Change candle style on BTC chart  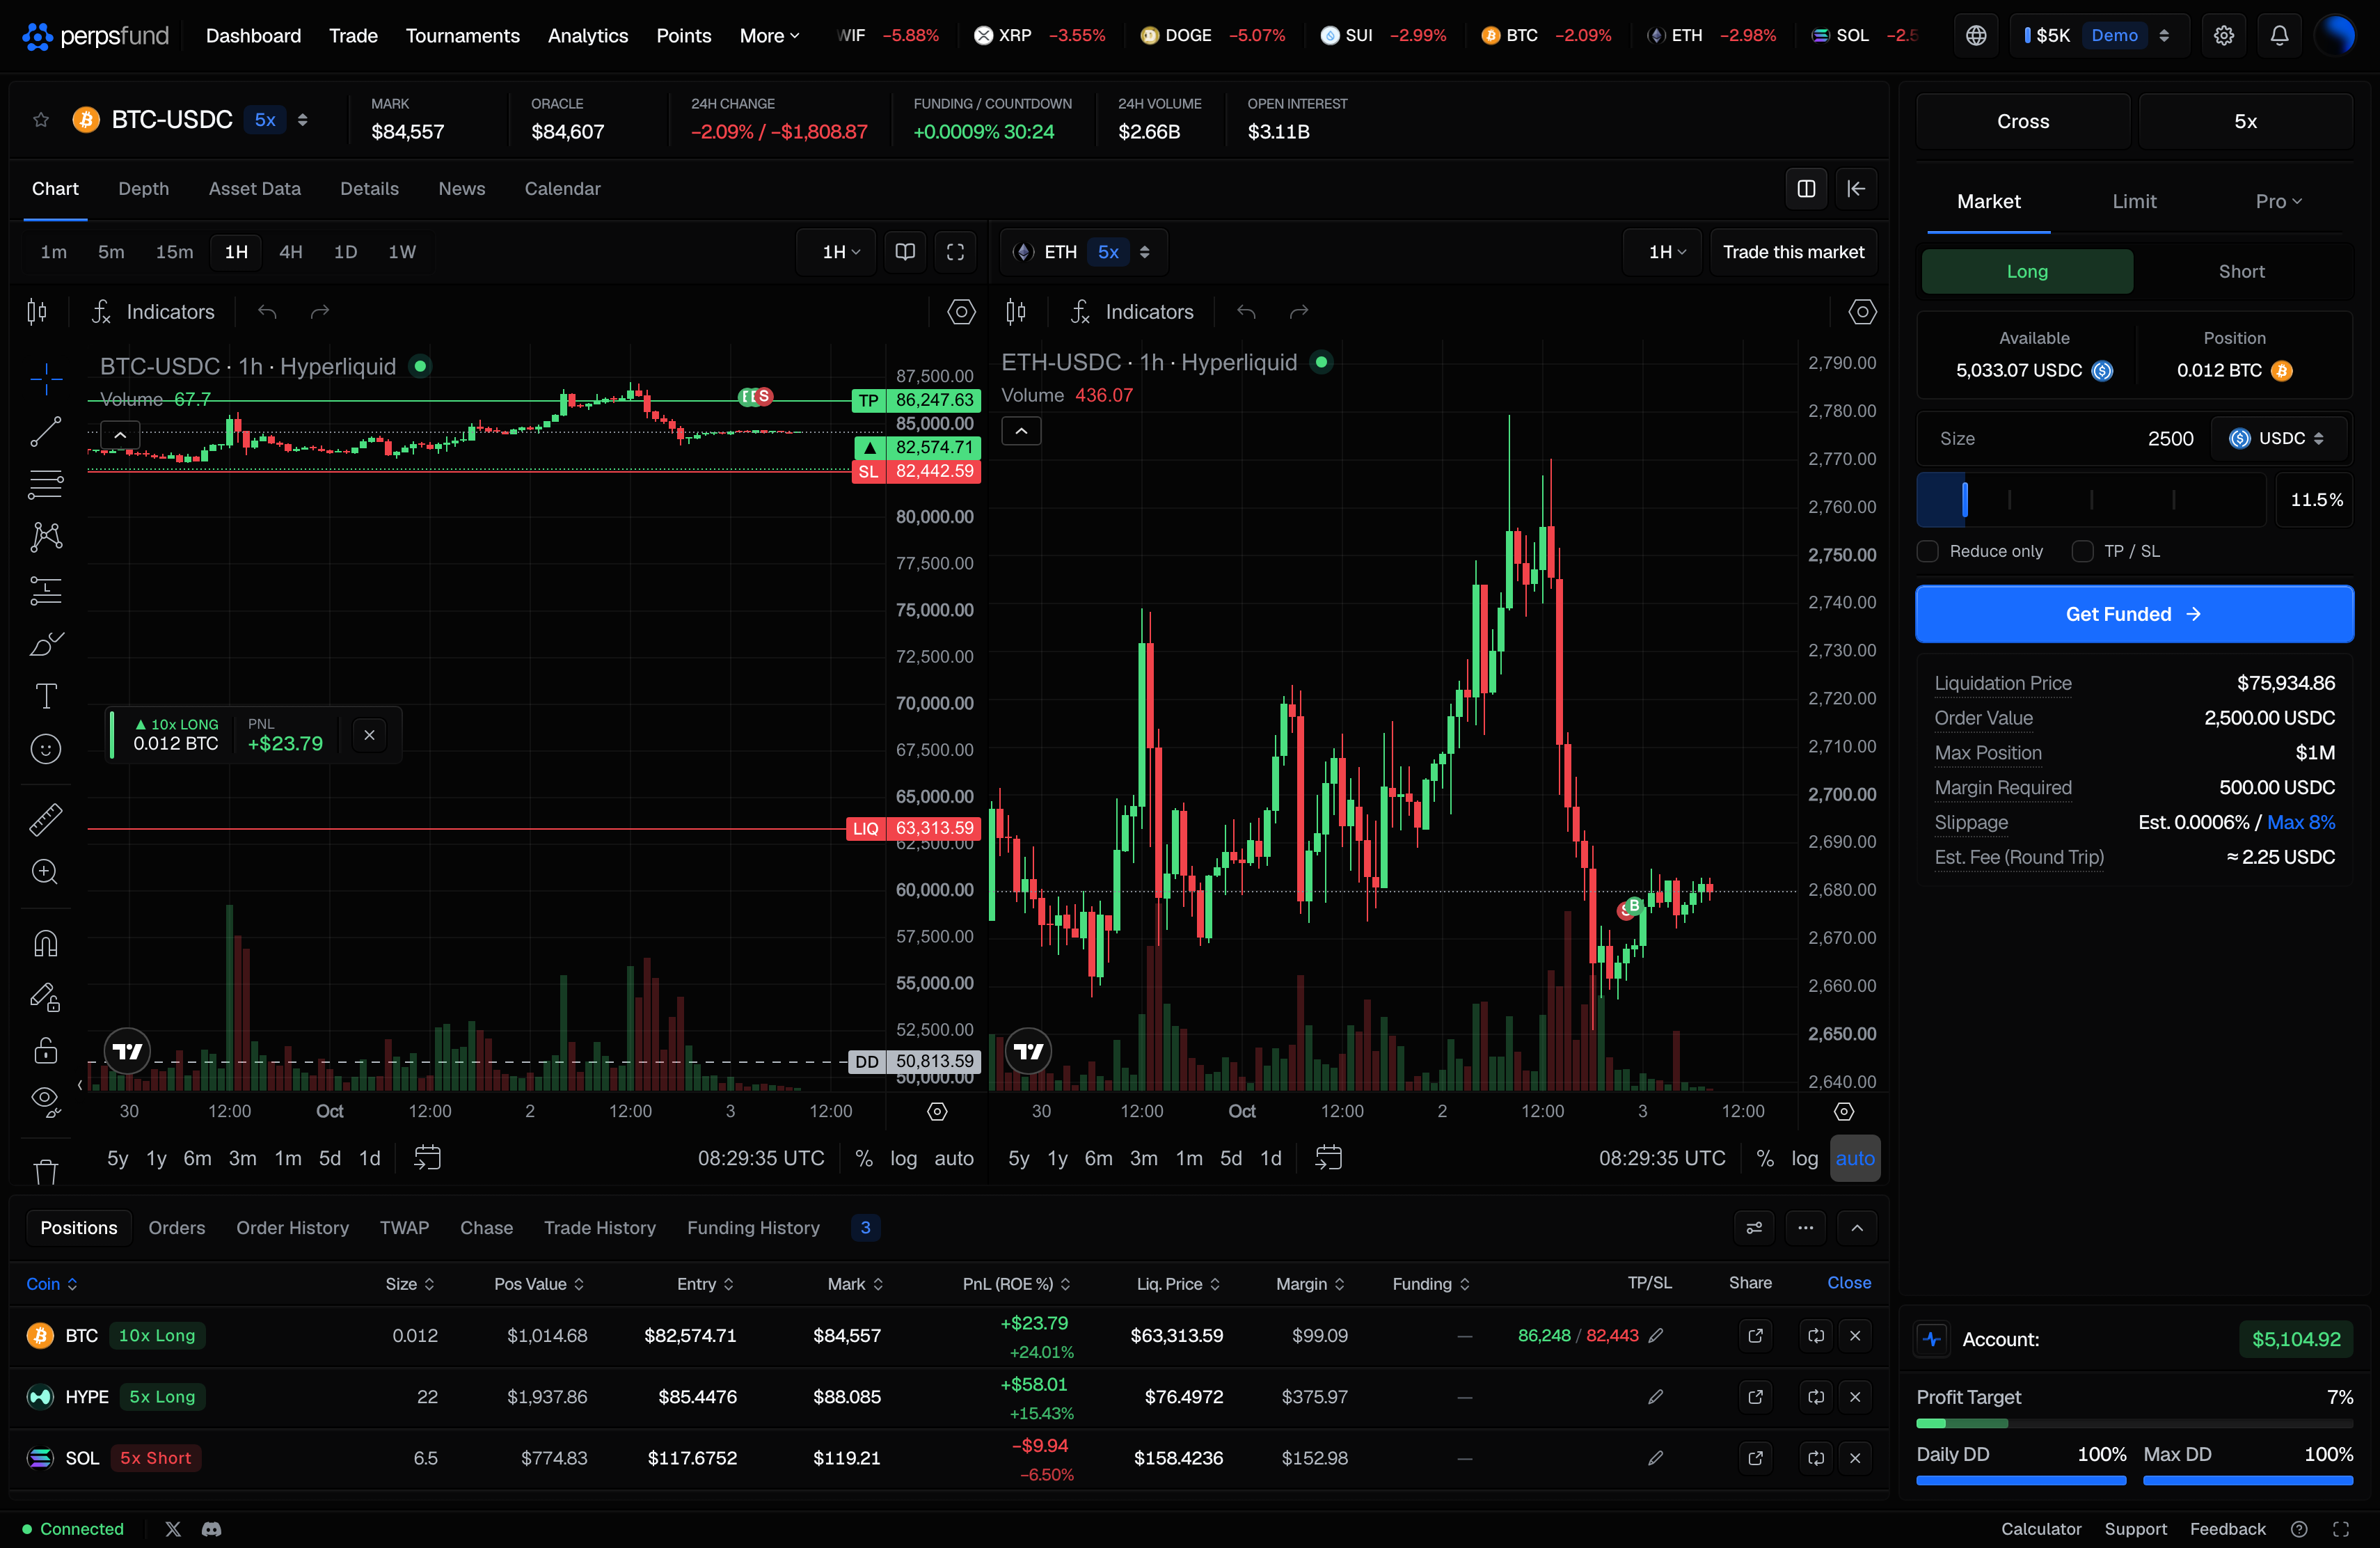37,312
